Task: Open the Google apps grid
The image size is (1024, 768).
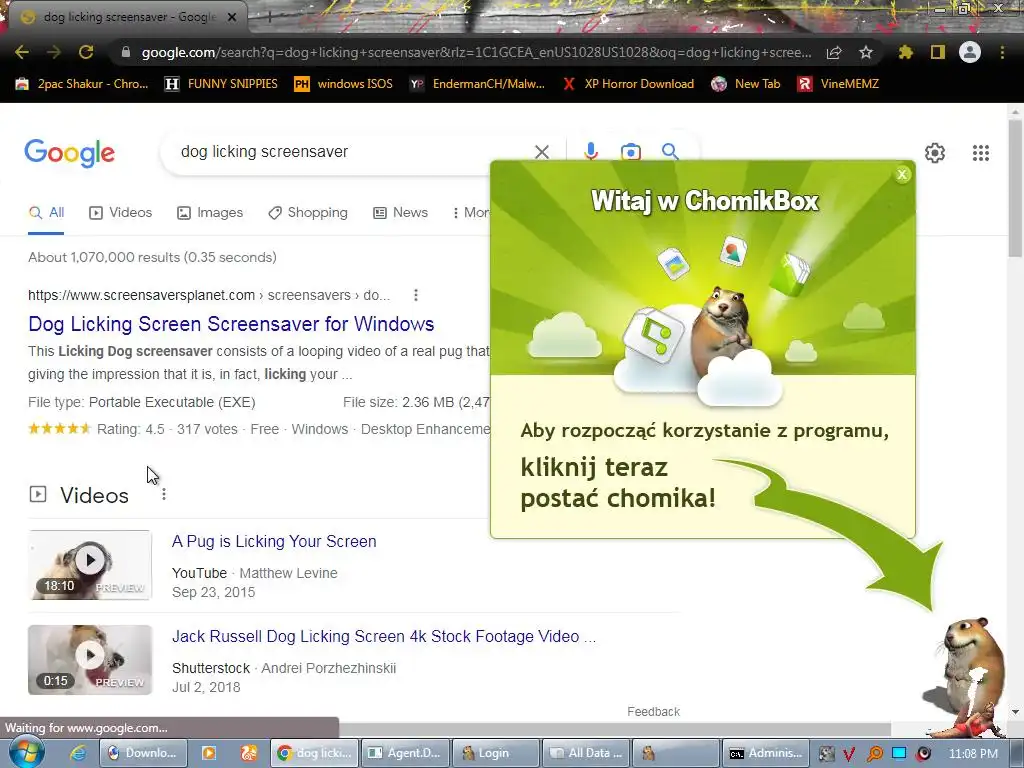Action: pos(980,153)
